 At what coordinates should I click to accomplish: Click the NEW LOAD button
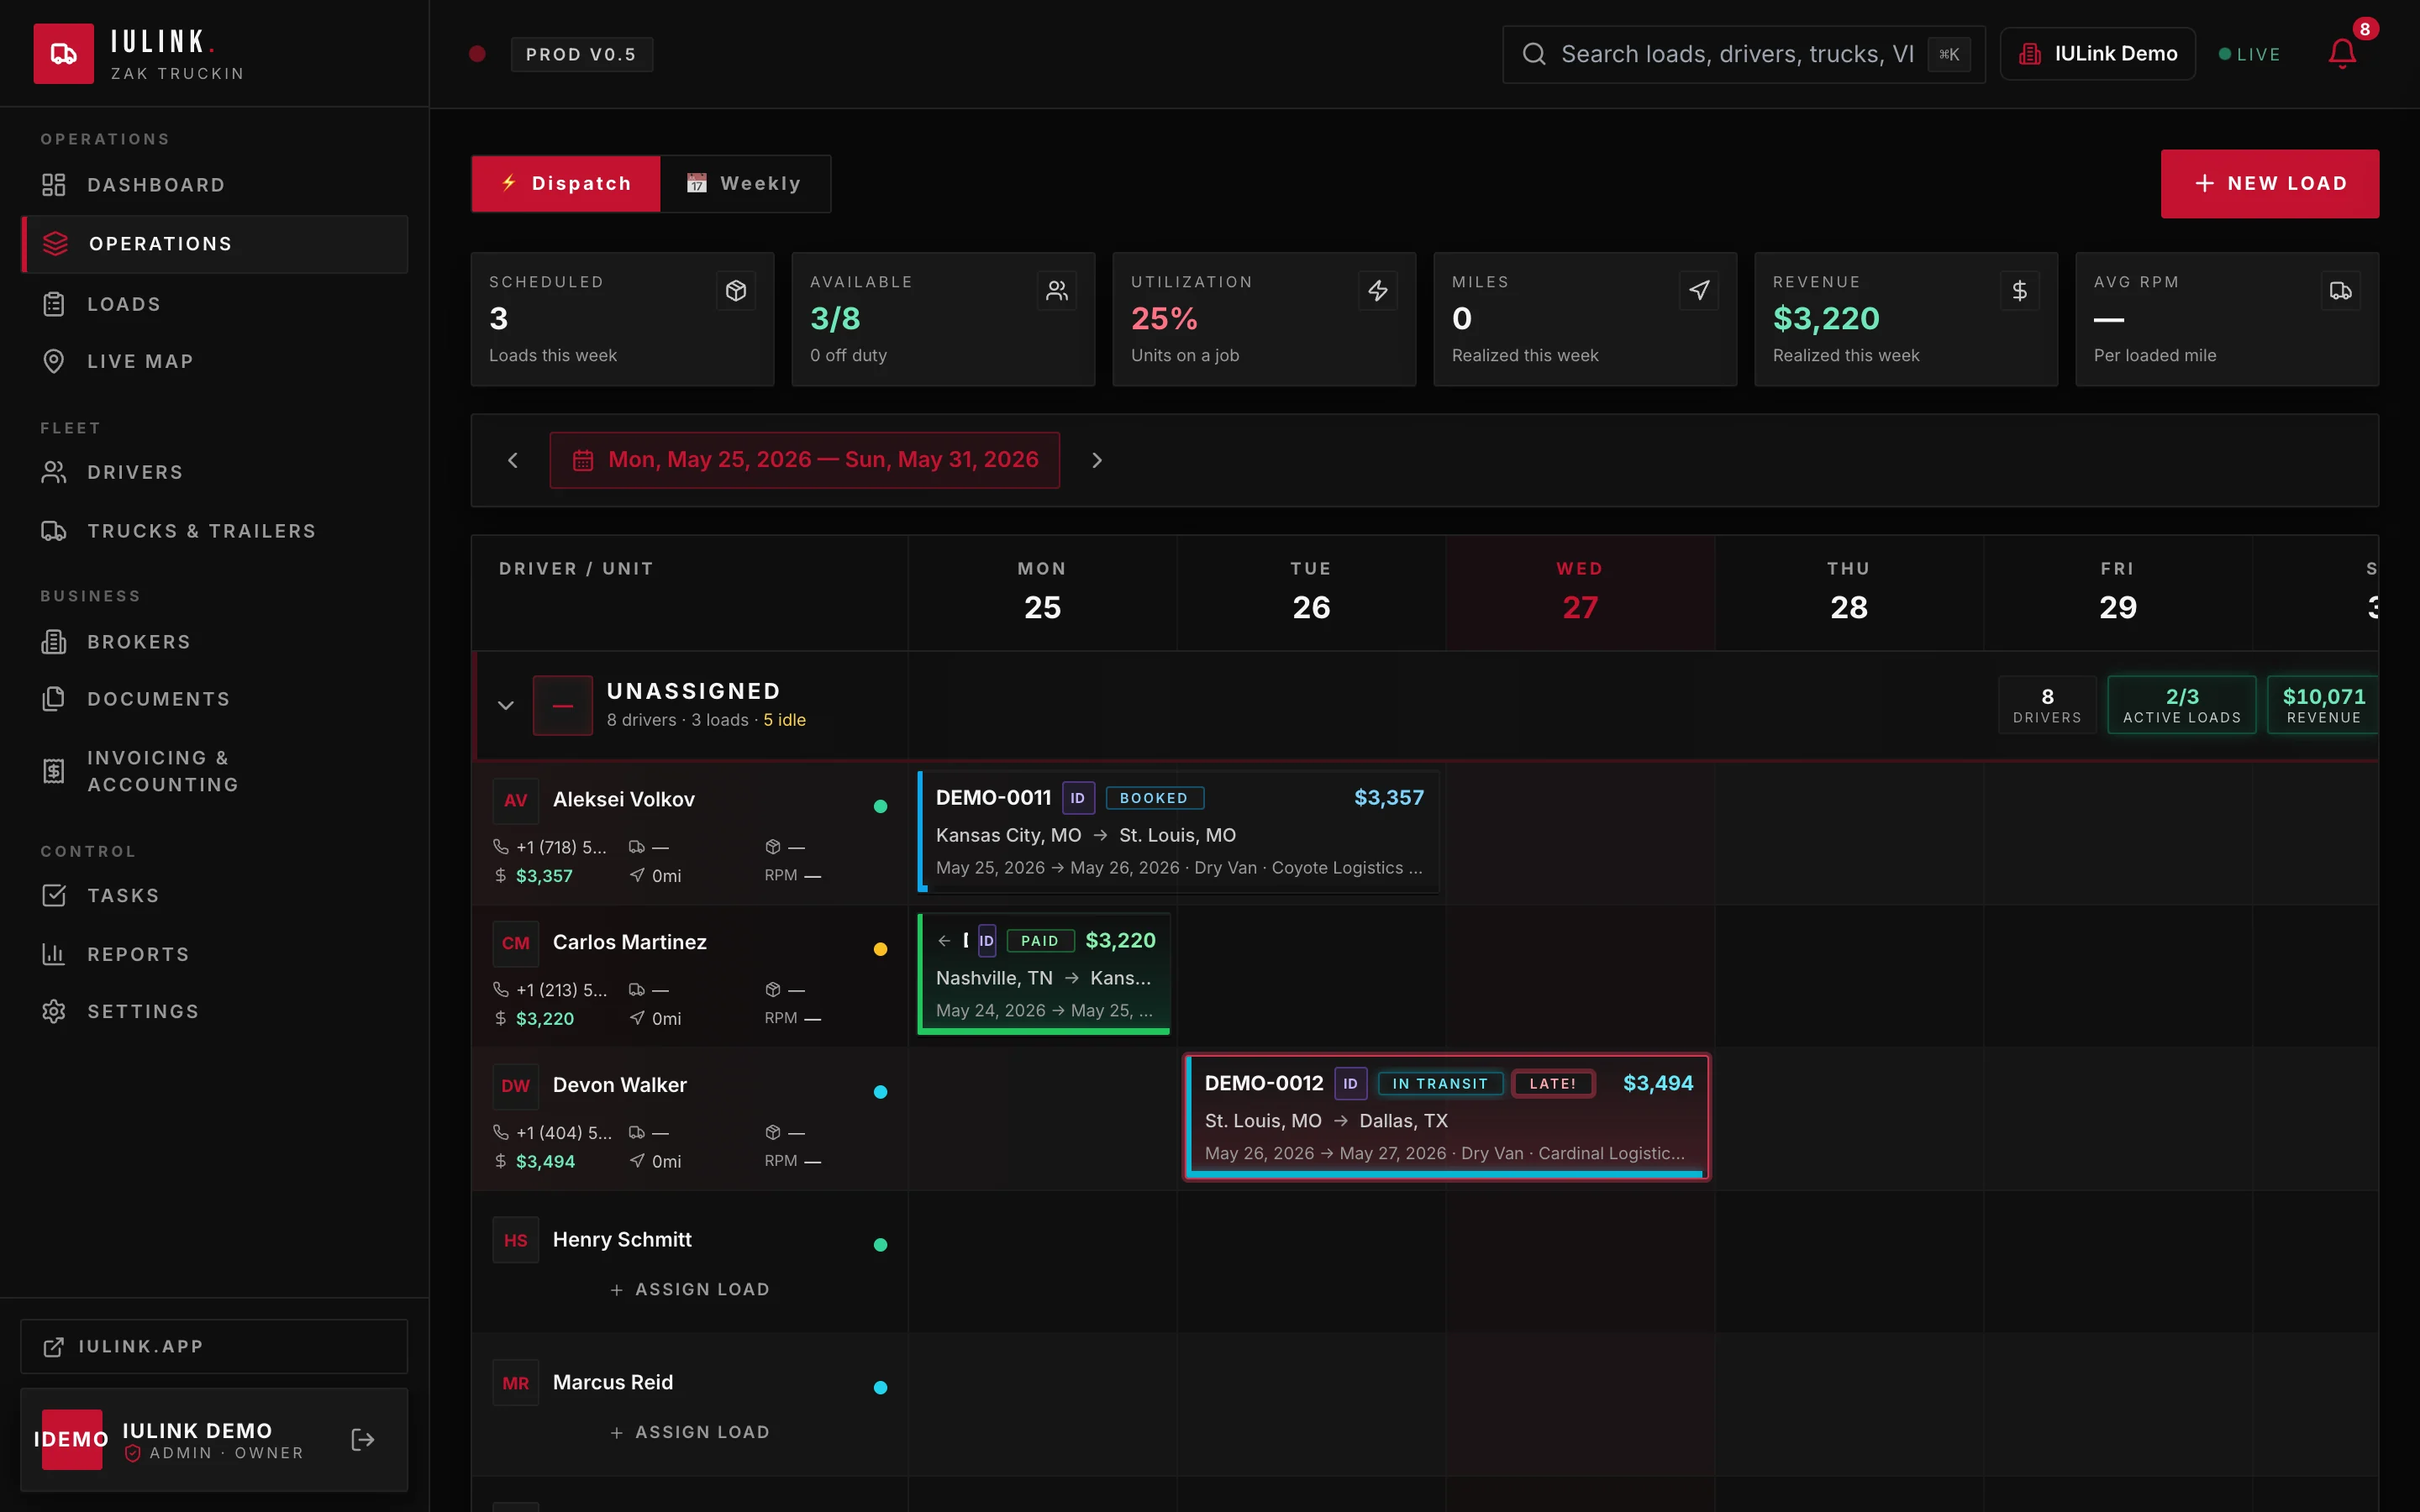pos(2270,184)
